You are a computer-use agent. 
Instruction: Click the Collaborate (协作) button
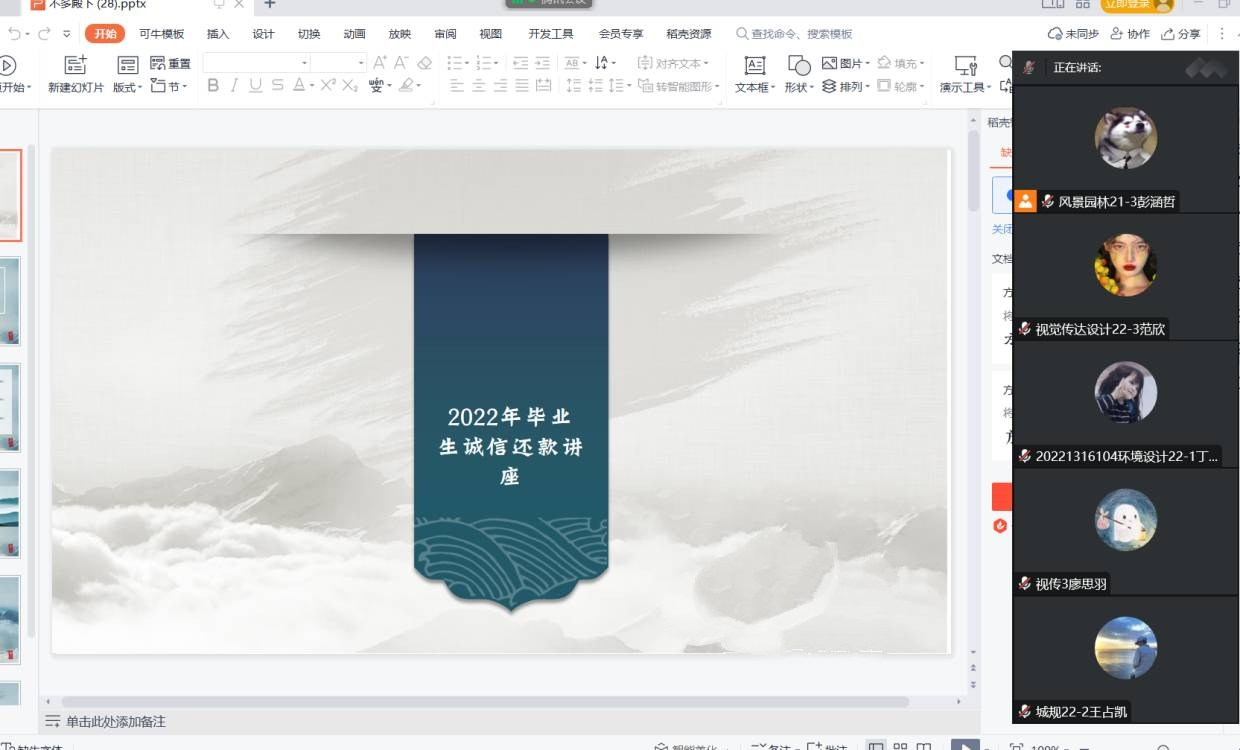pyautogui.click(x=1130, y=34)
